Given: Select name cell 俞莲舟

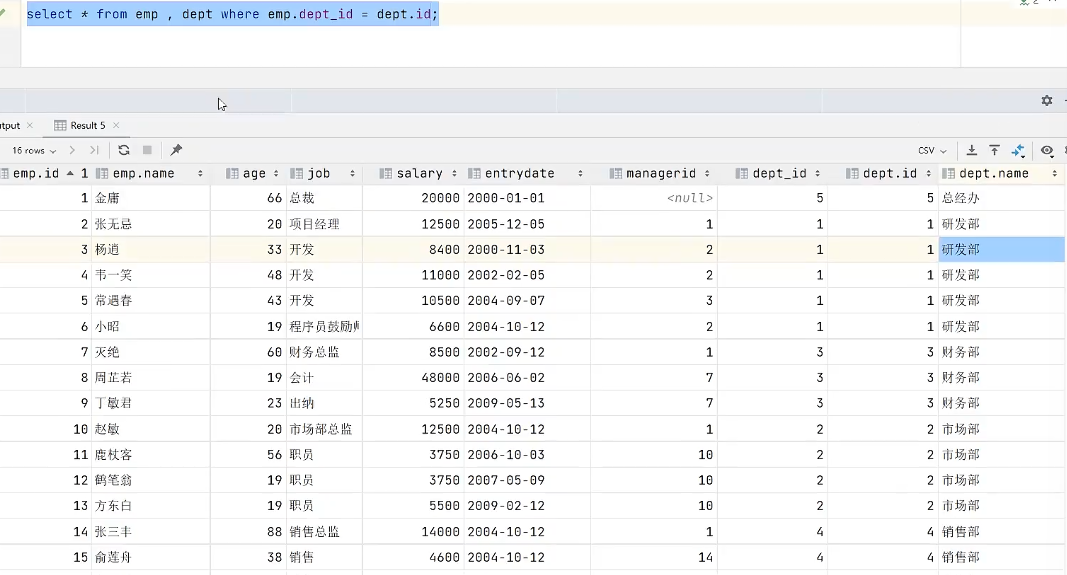Looking at the screenshot, I should (150, 557).
